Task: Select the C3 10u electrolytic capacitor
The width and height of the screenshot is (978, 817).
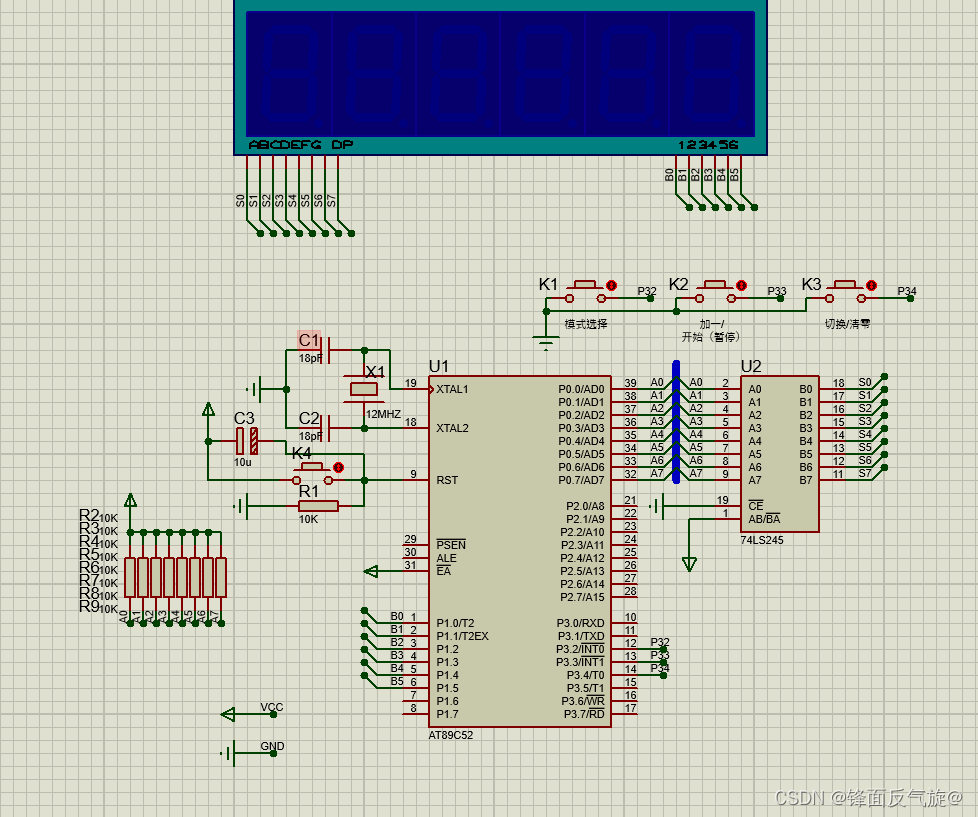Action: coord(247,441)
